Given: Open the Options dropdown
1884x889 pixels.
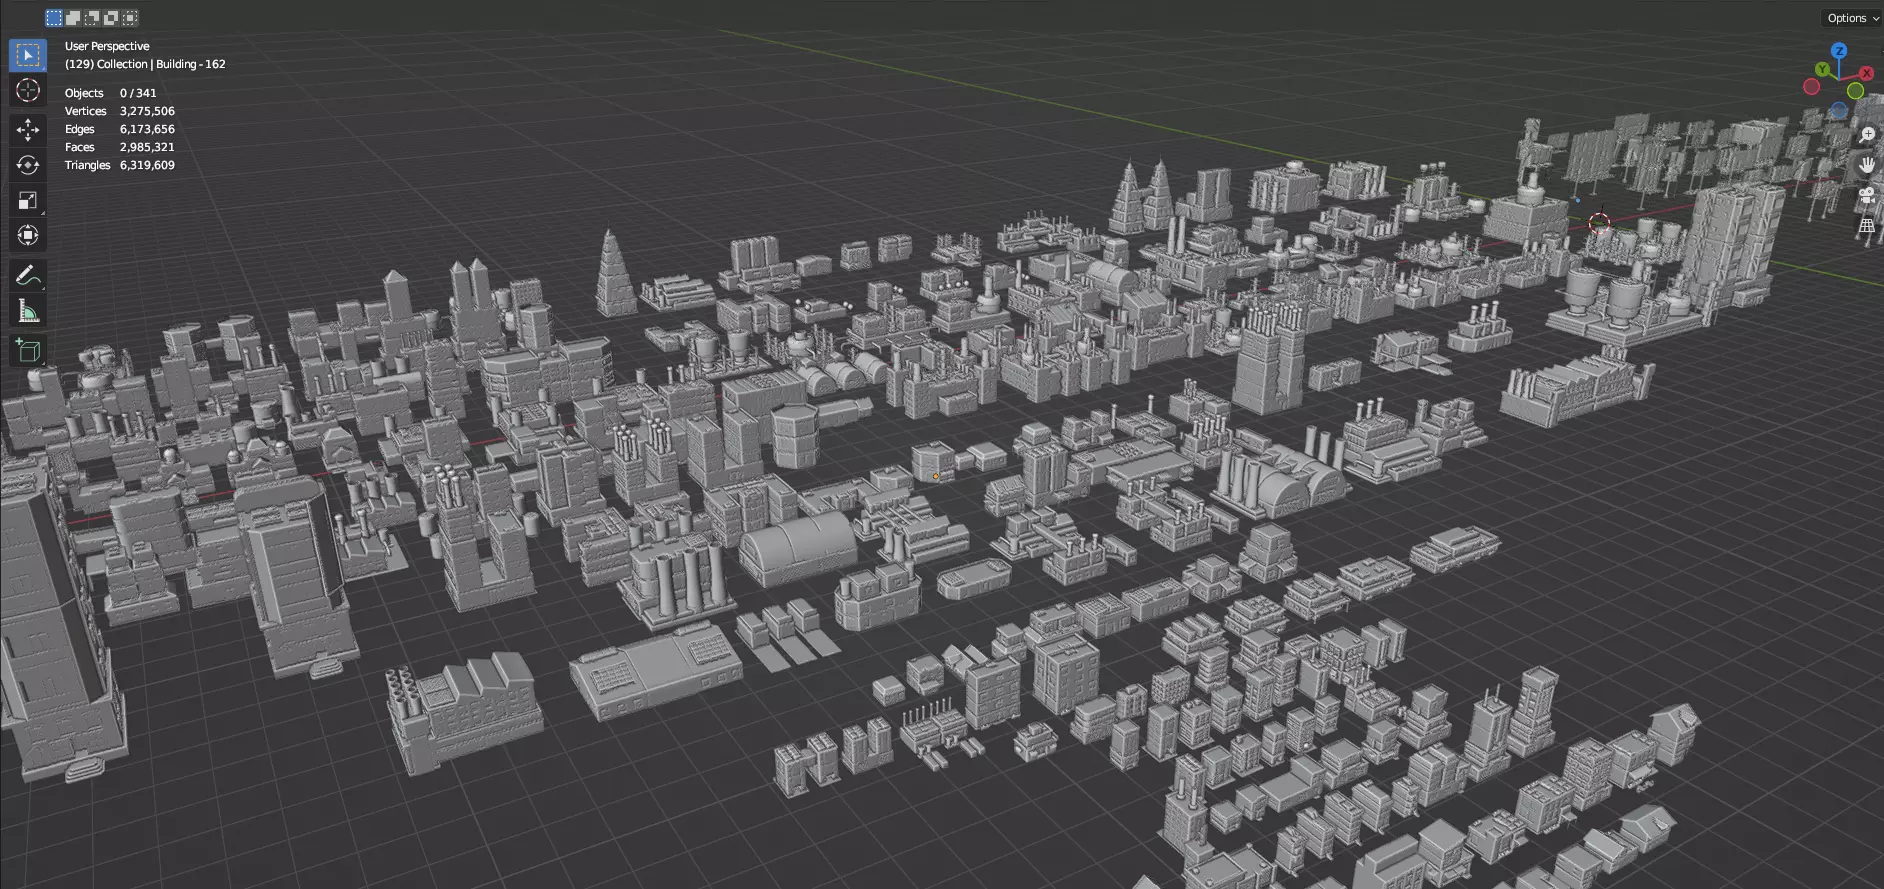Looking at the screenshot, I should pyautogui.click(x=1853, y=18).
